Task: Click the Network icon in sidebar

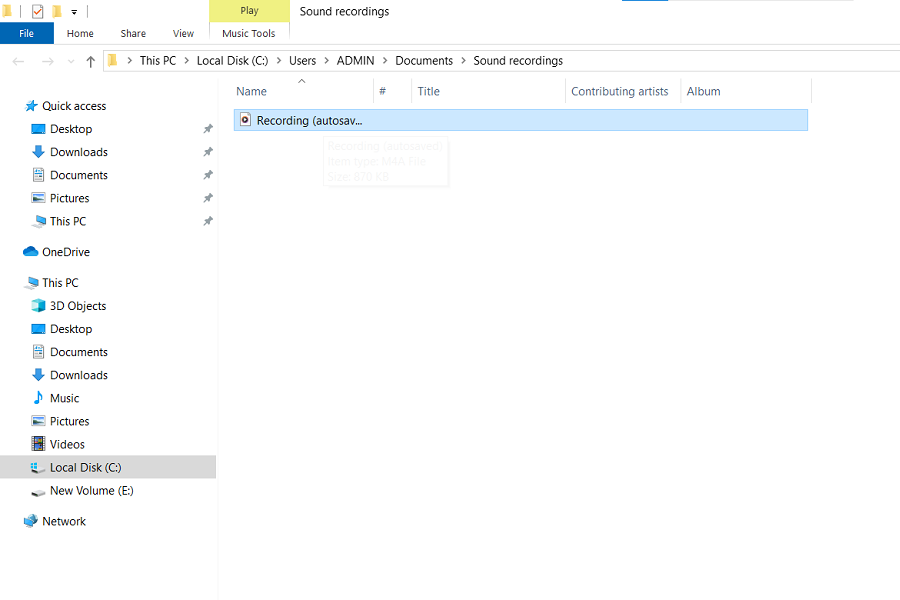Action: click(x=30, y=521)
